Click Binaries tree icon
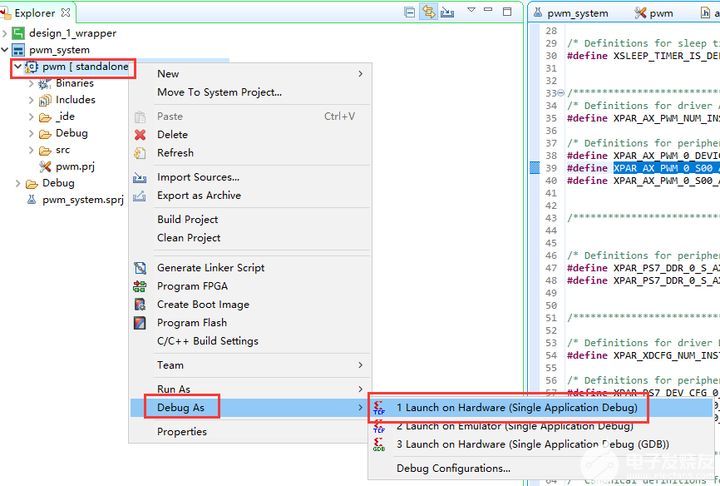The image size is (720, 486). click(x=45, y=84)
